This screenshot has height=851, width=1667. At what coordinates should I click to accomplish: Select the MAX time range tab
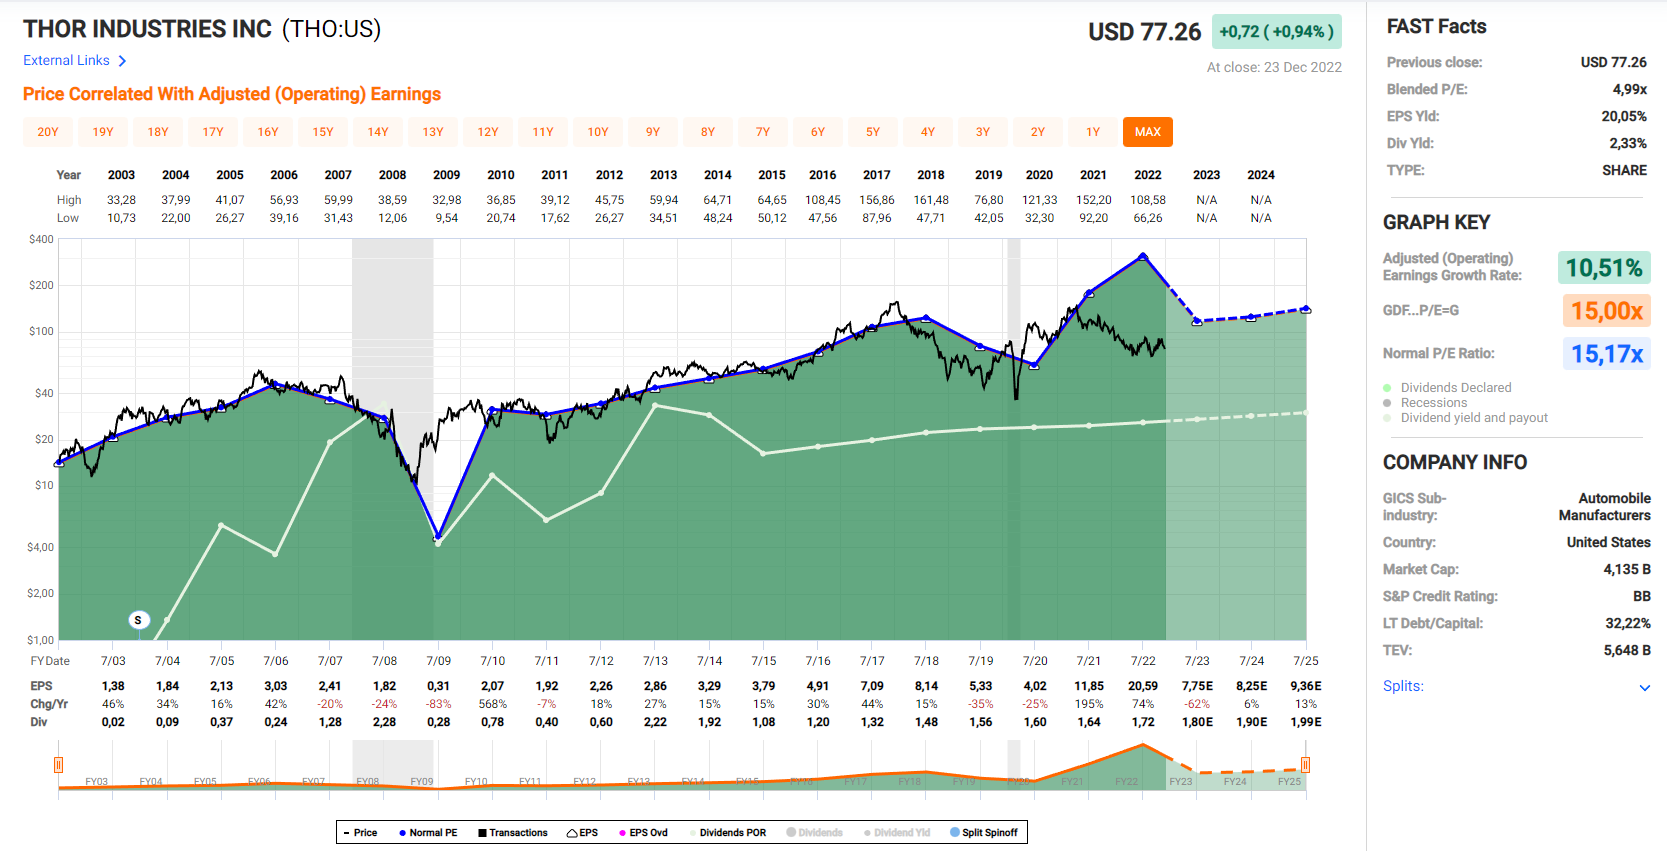click(x=1148, y=132)
